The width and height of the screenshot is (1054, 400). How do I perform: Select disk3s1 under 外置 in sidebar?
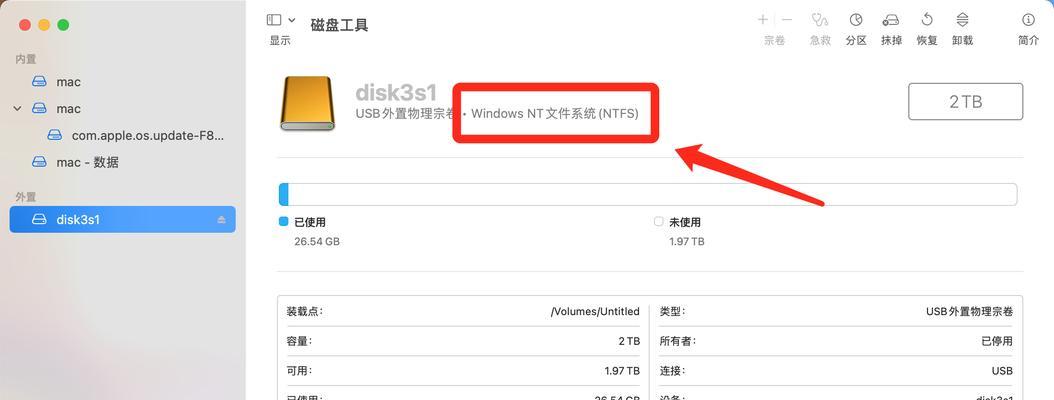coord(122,219)
